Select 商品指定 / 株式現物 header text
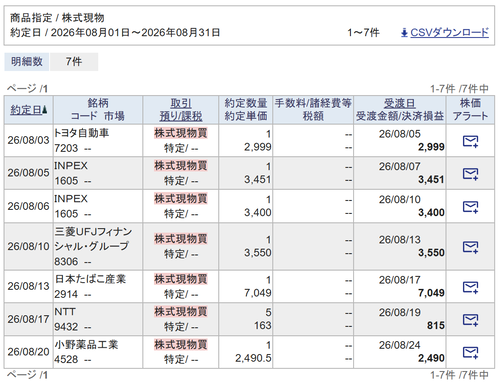The width and height of the screenshot is (500, 384). pyautogui.click(x=57, y=18)
